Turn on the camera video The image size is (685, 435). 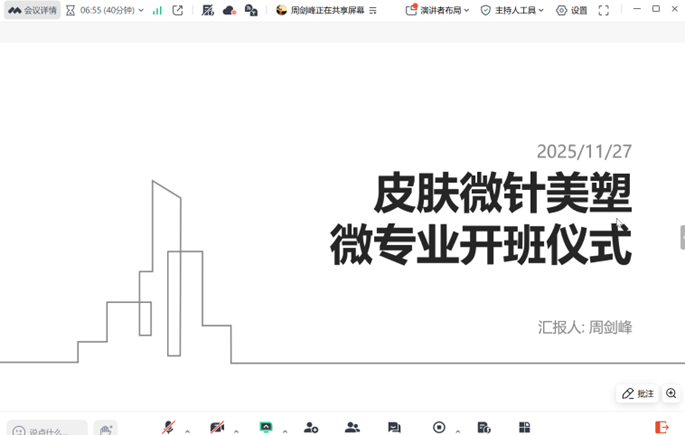[x=217, y=427]
